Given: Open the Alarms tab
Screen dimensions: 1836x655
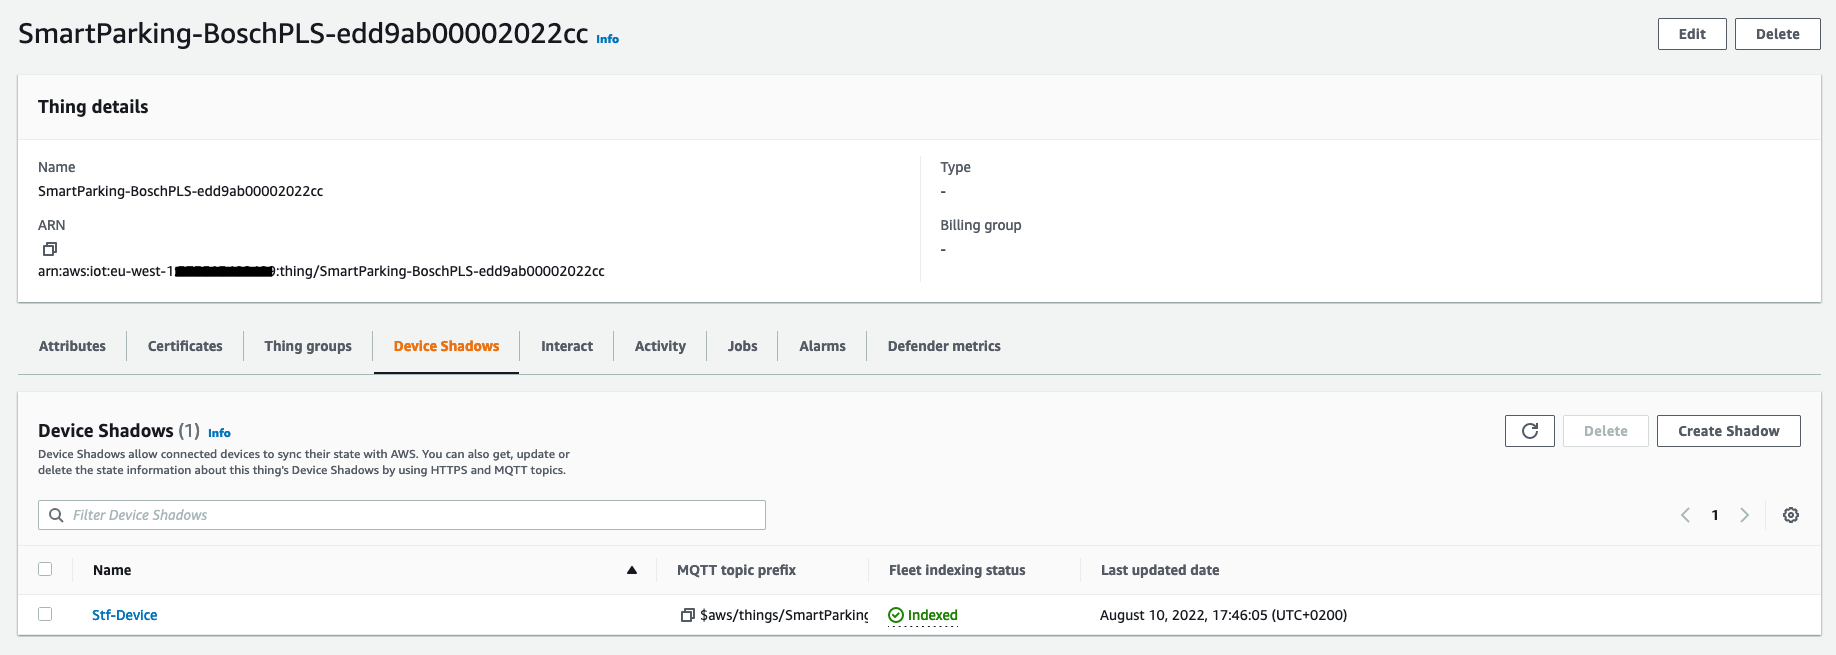Looking at the screenshot, I should pyautogui.click(x=822, y=346).
